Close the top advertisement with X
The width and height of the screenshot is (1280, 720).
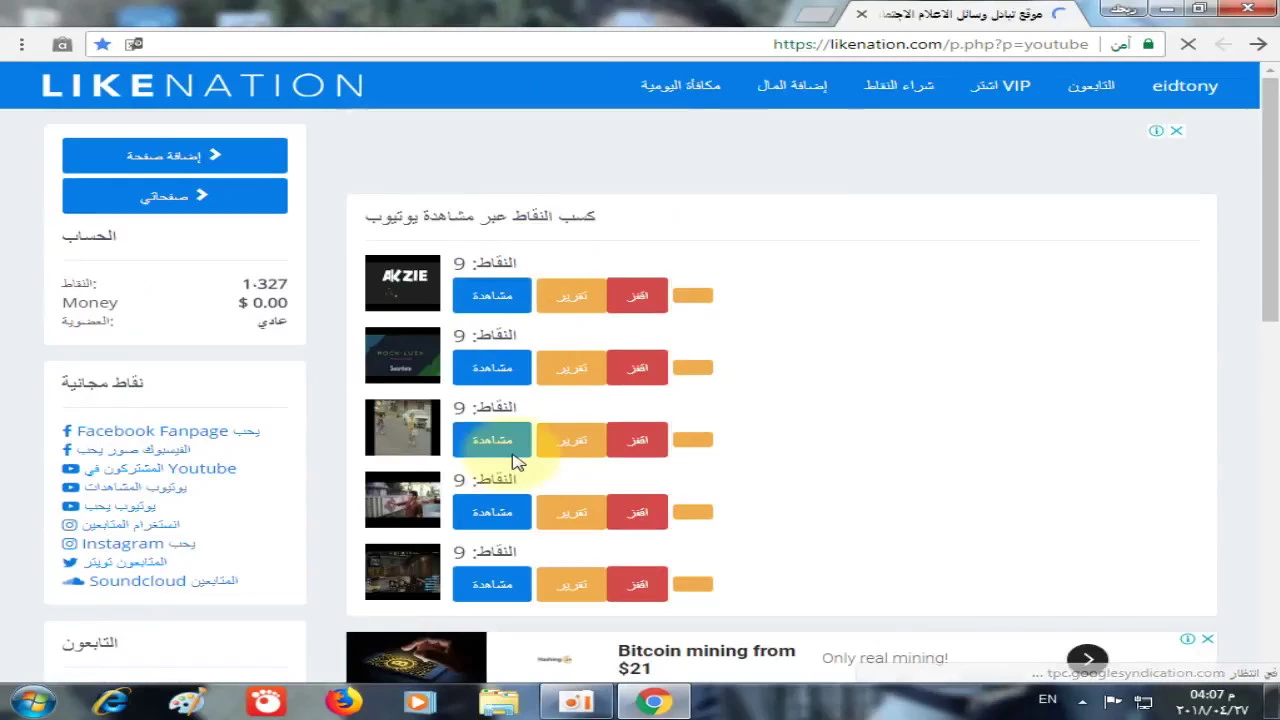pos(1177,131)
